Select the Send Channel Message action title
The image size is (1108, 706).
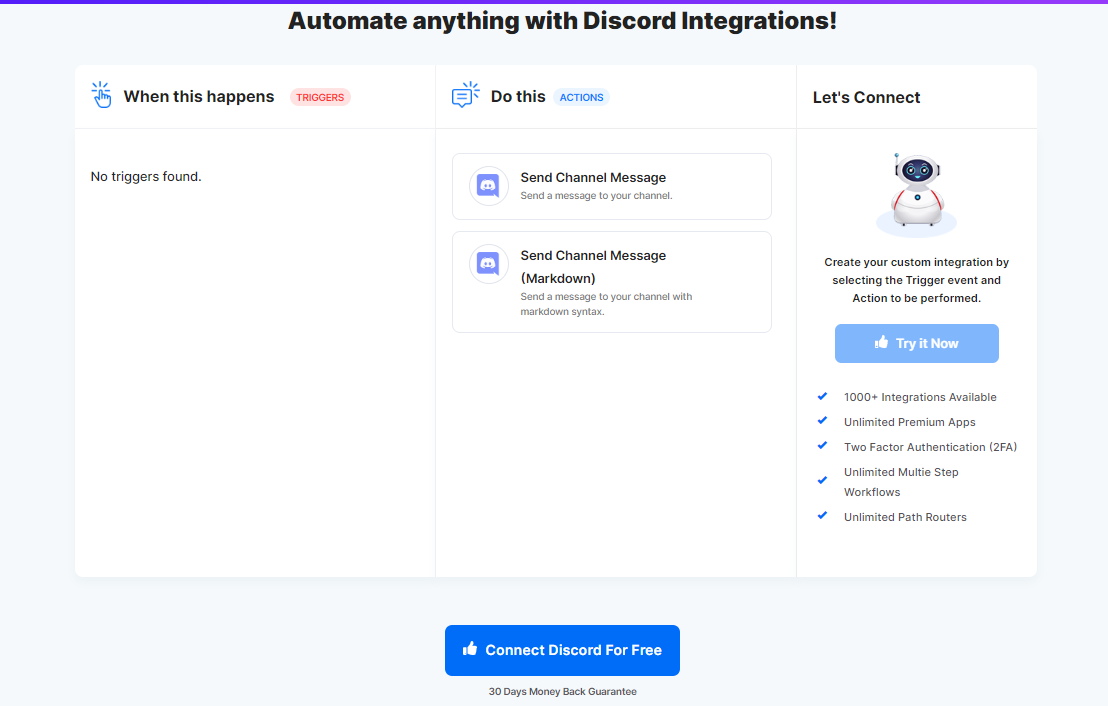coord(593,177)
